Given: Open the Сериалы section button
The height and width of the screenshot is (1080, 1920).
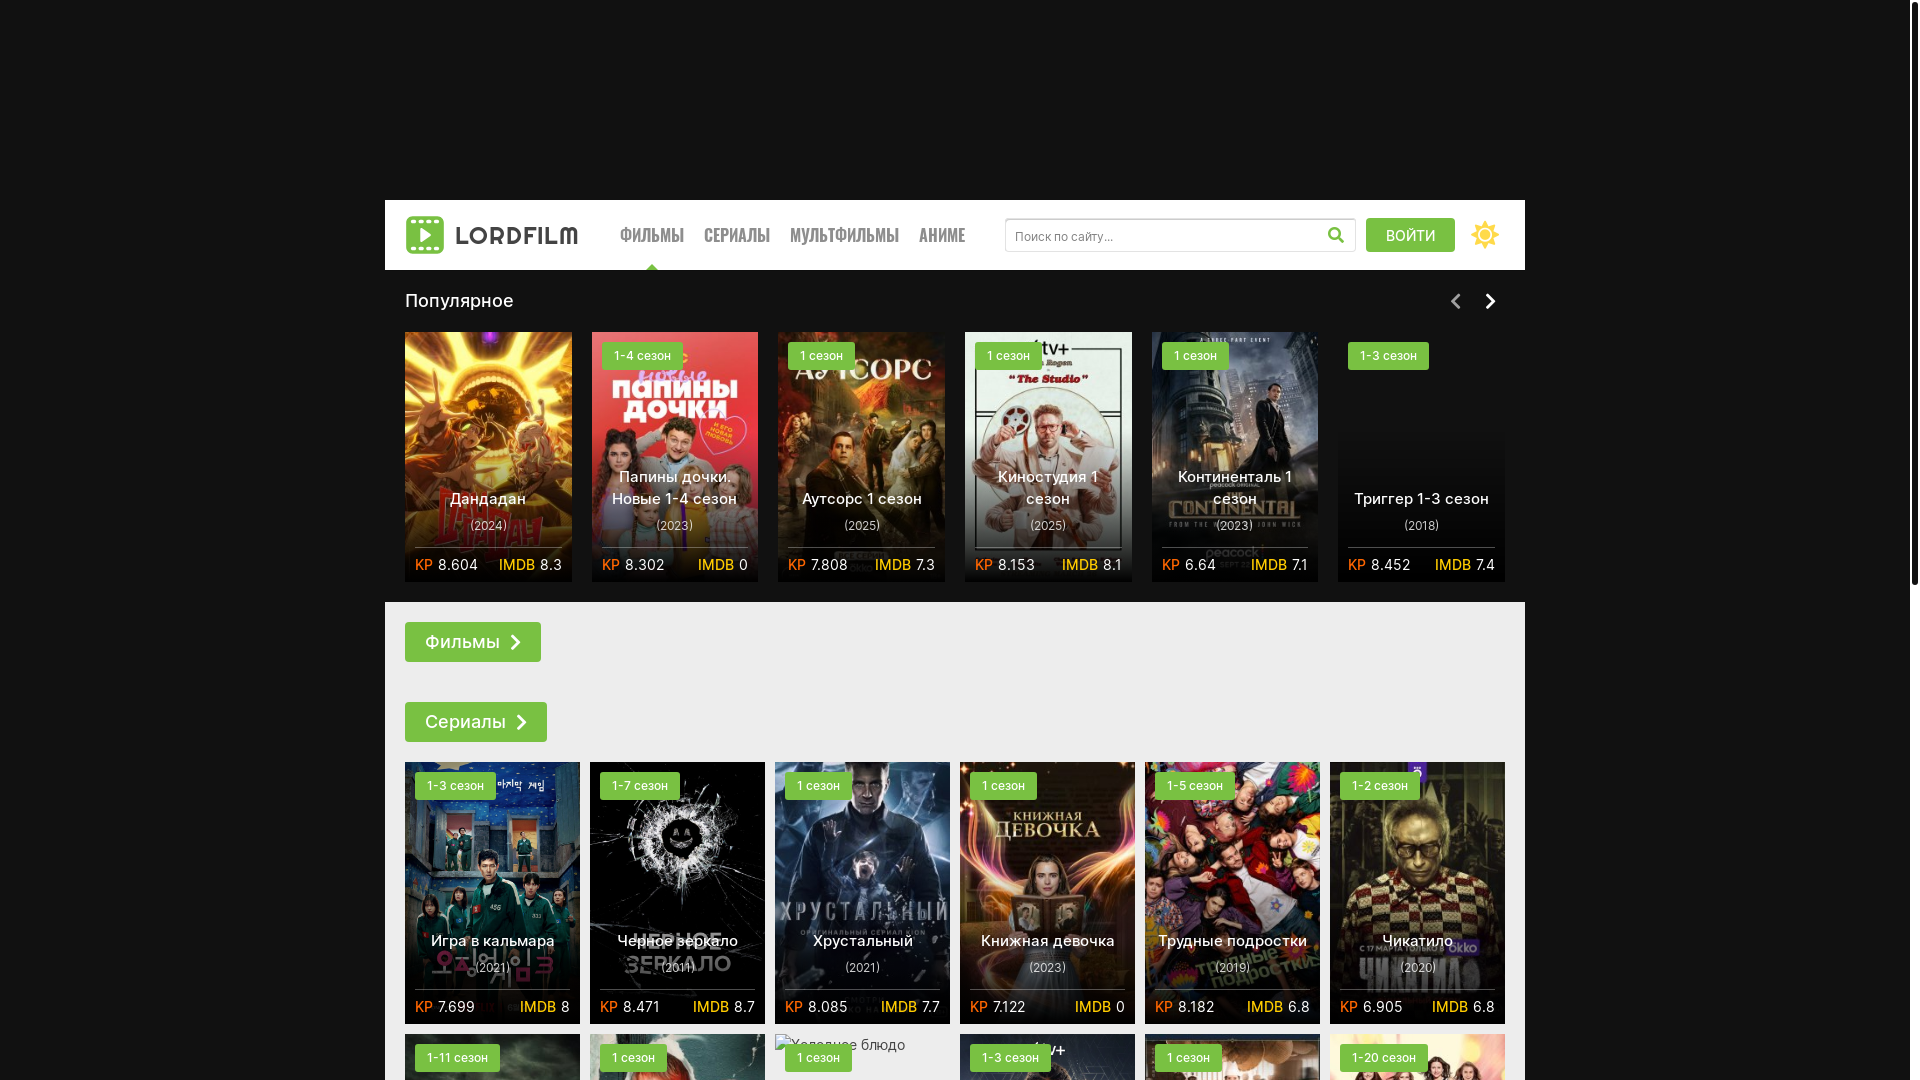Looking at the screenshot, I should [476, 722].
